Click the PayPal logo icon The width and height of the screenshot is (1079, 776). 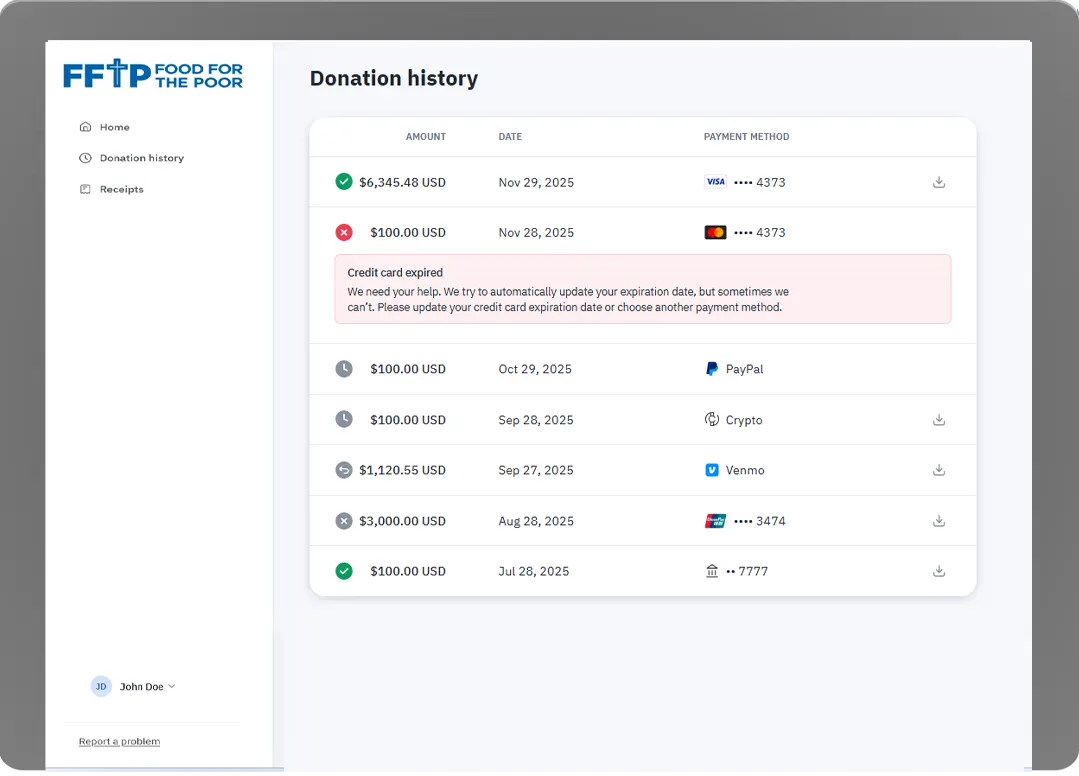click(712, 369)
